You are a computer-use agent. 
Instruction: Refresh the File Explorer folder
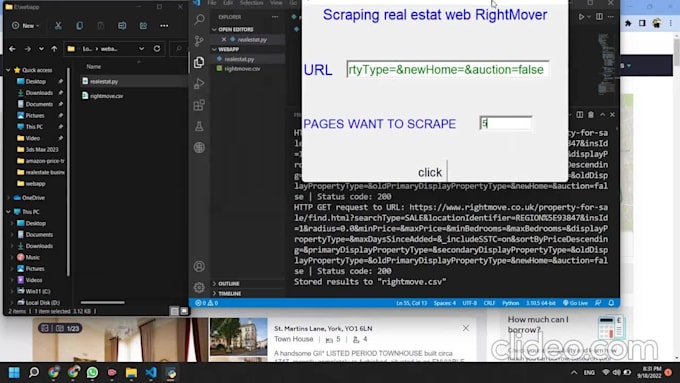pos(157,49)
